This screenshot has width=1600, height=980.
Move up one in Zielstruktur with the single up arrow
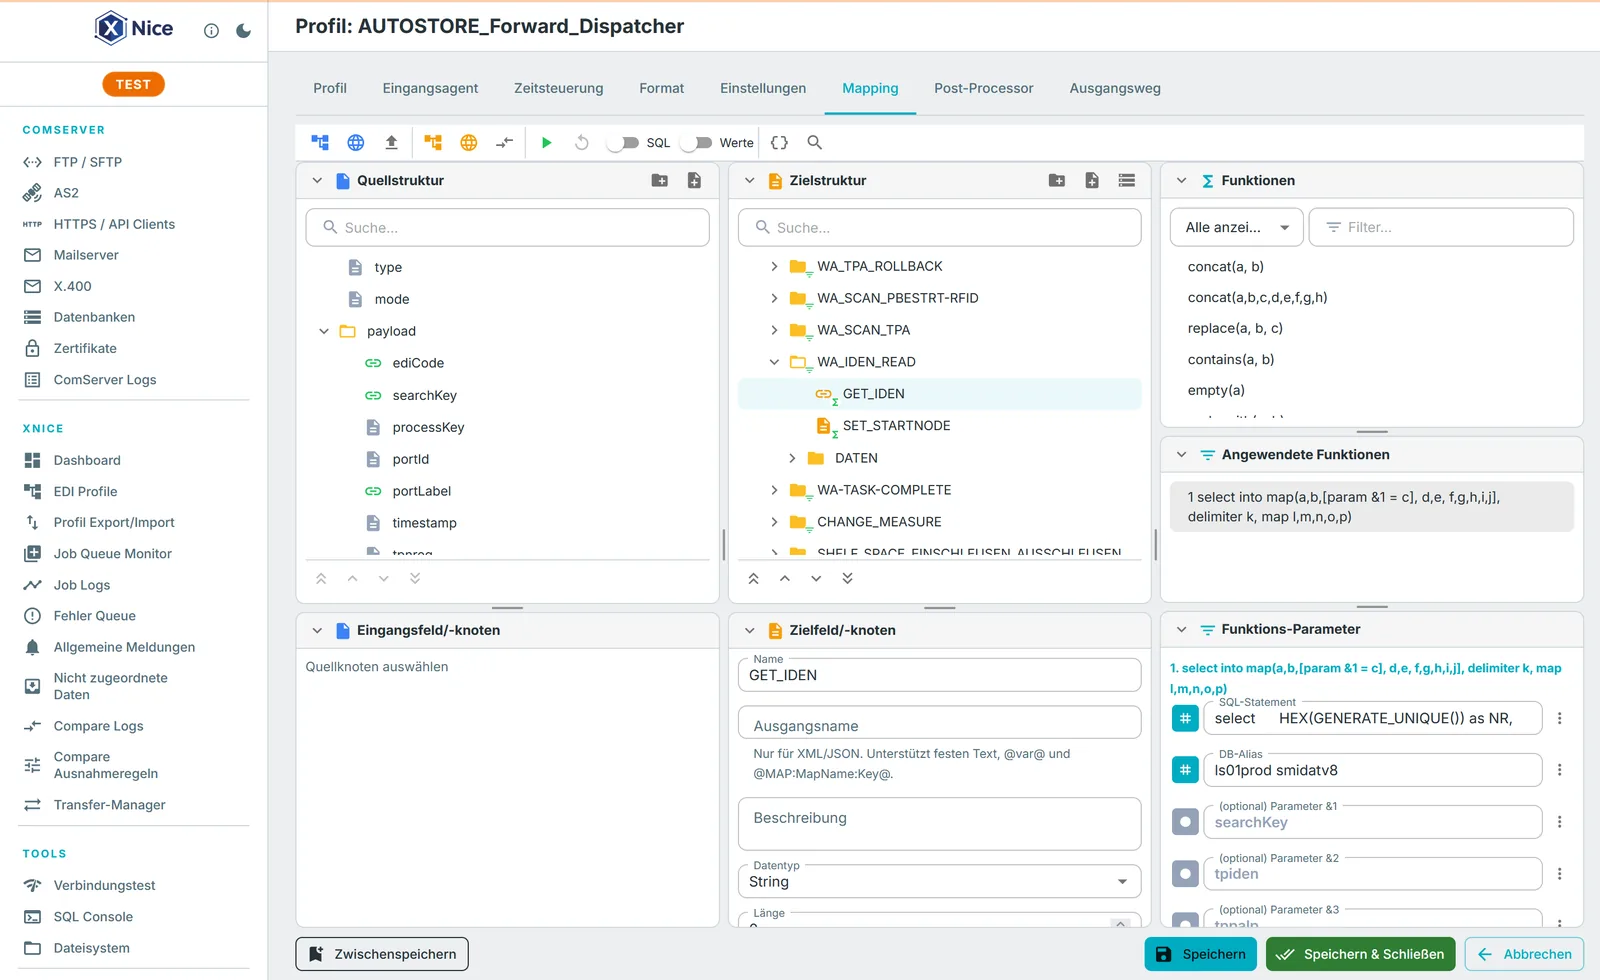[x=785, y=579]
